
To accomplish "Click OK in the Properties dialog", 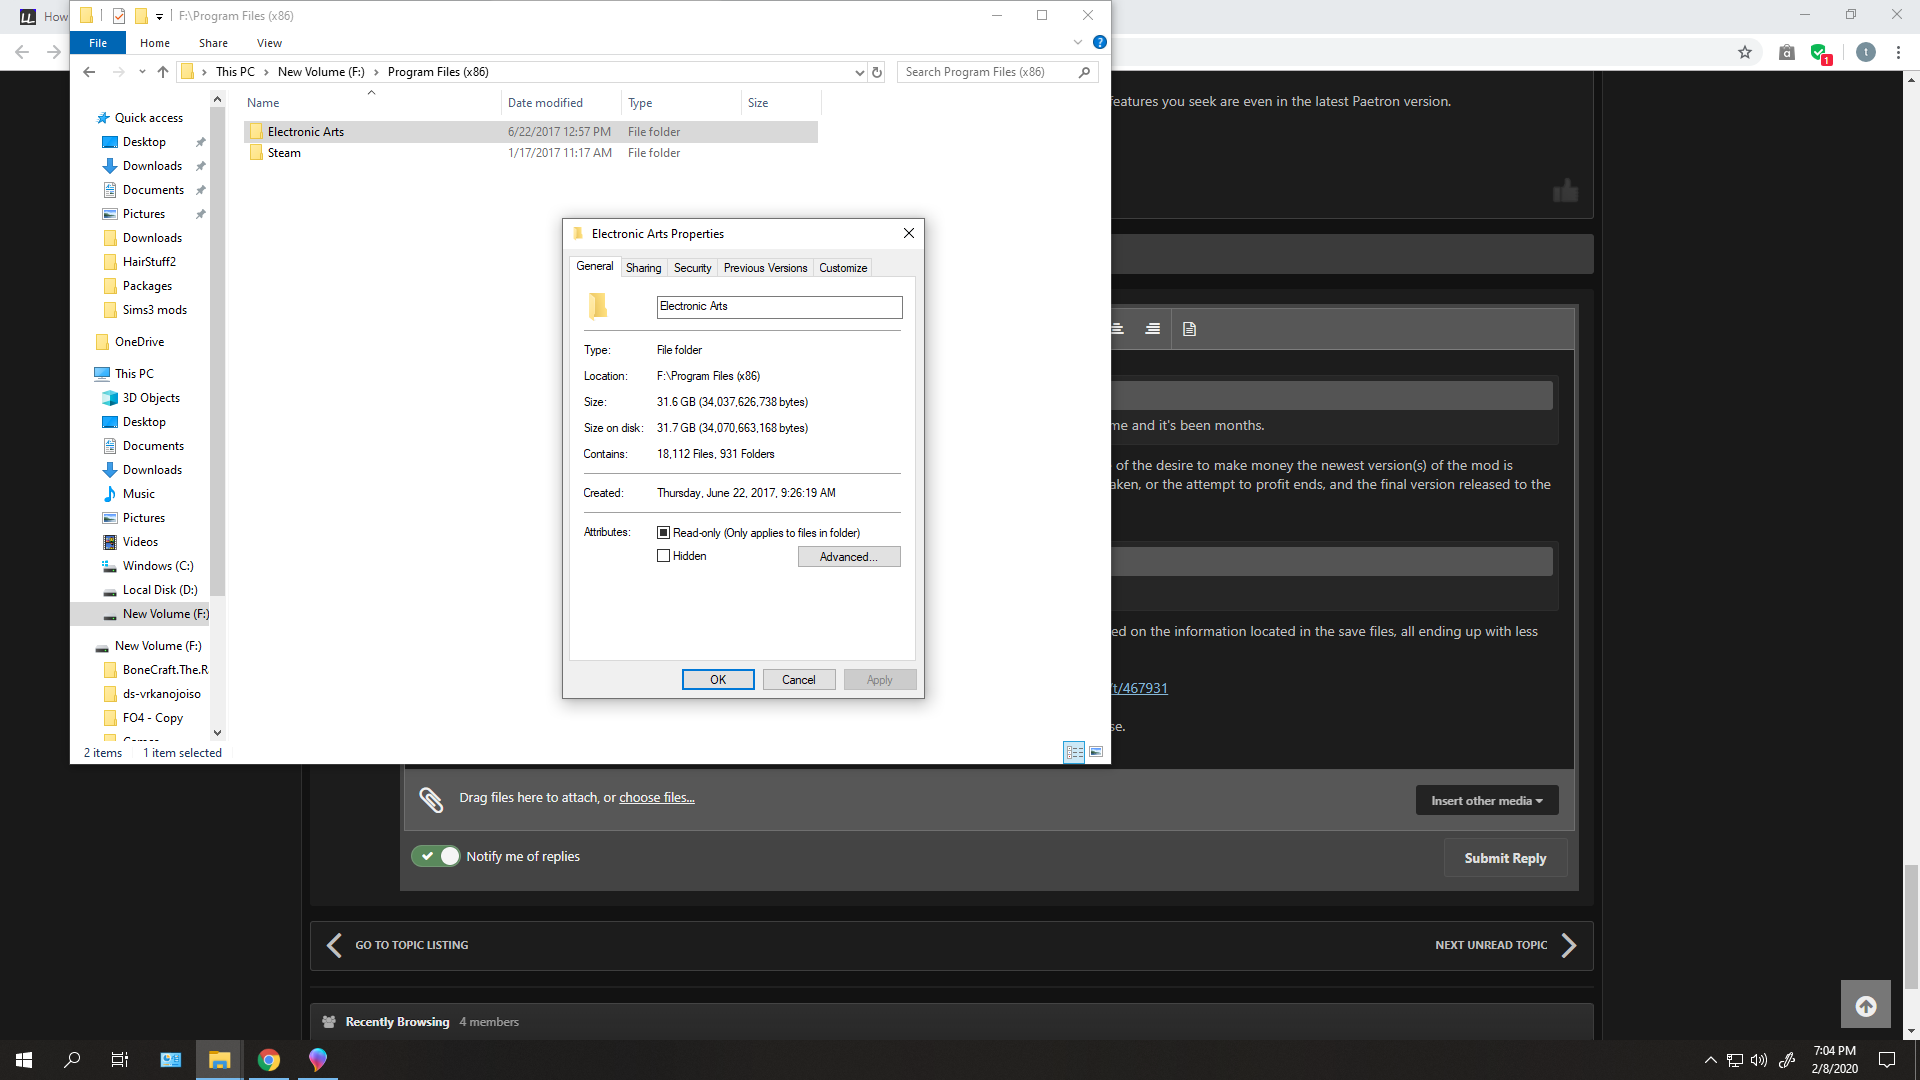I will tap(718, 680).
